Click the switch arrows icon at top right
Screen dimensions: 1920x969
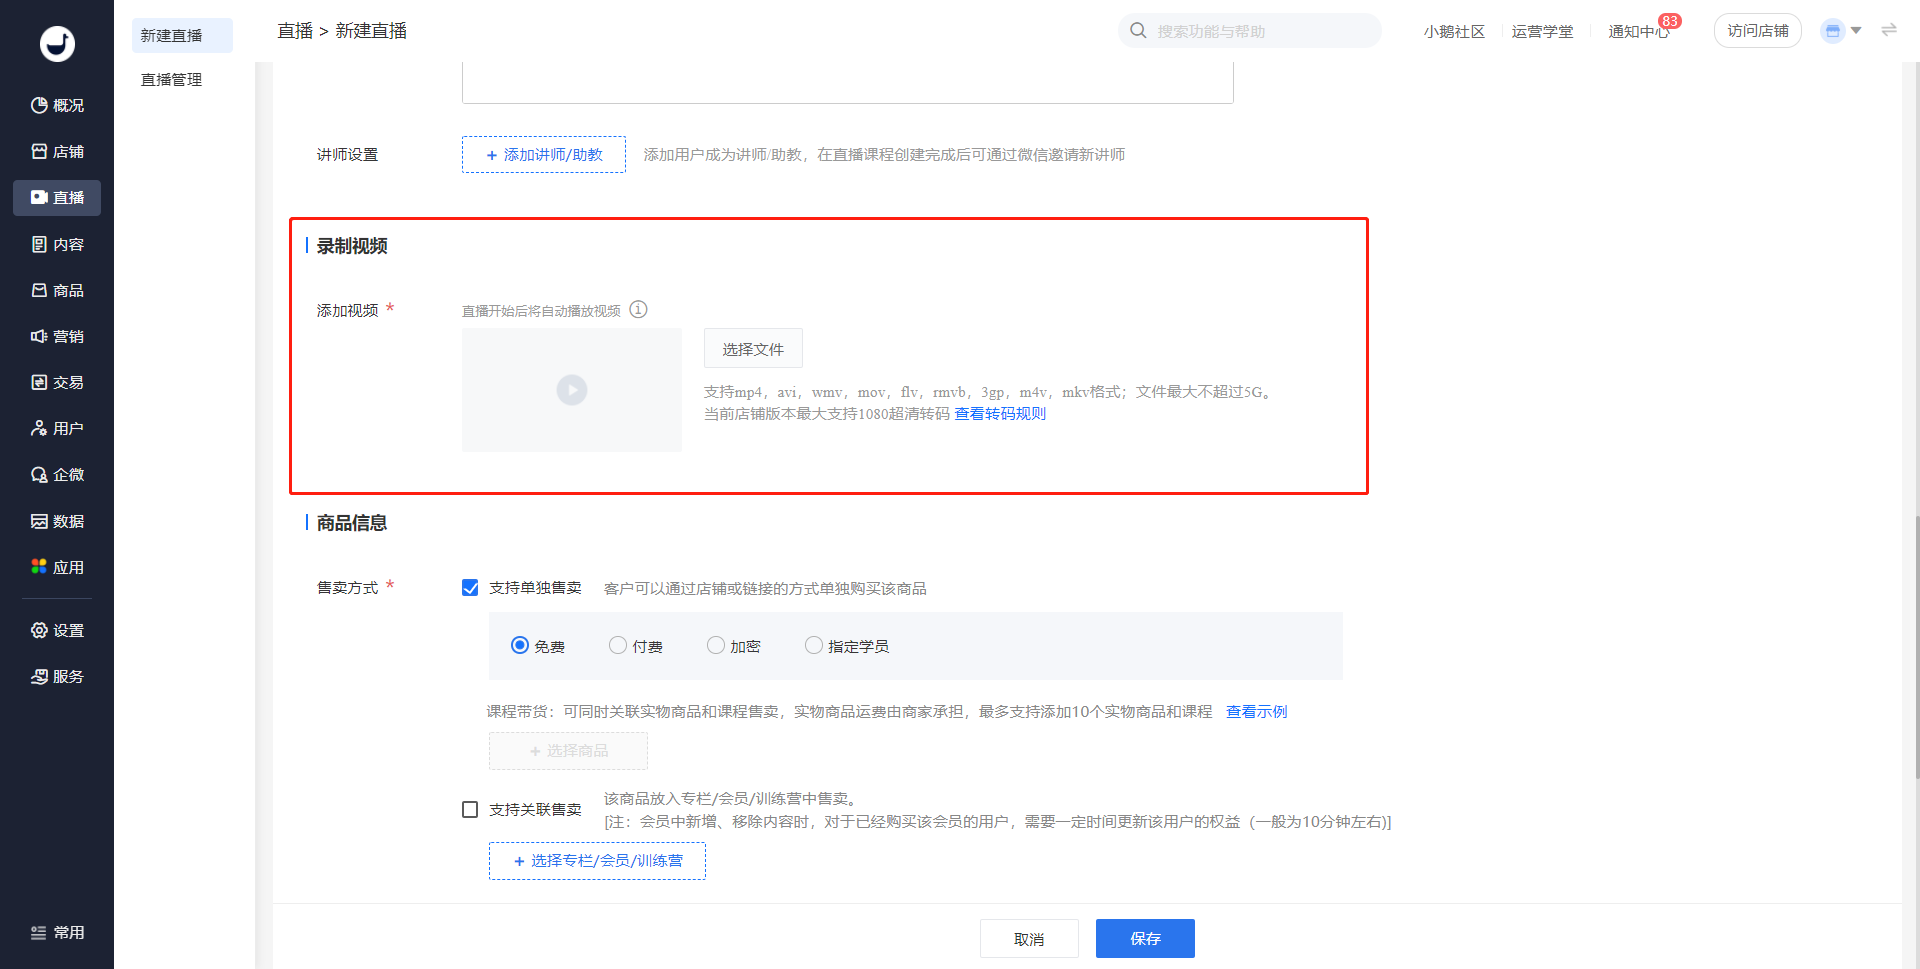click(1889, 30)
